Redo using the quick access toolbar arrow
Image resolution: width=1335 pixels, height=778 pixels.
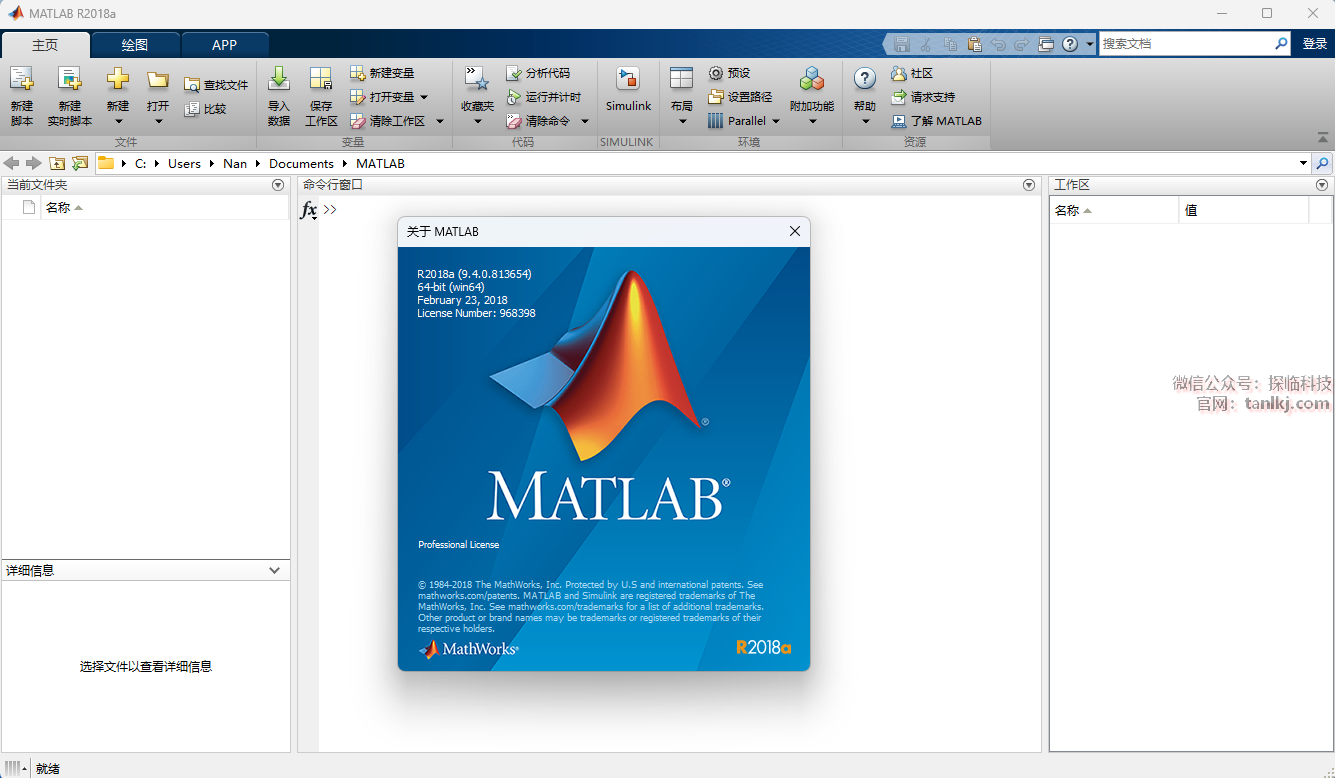click(1022, 44)
